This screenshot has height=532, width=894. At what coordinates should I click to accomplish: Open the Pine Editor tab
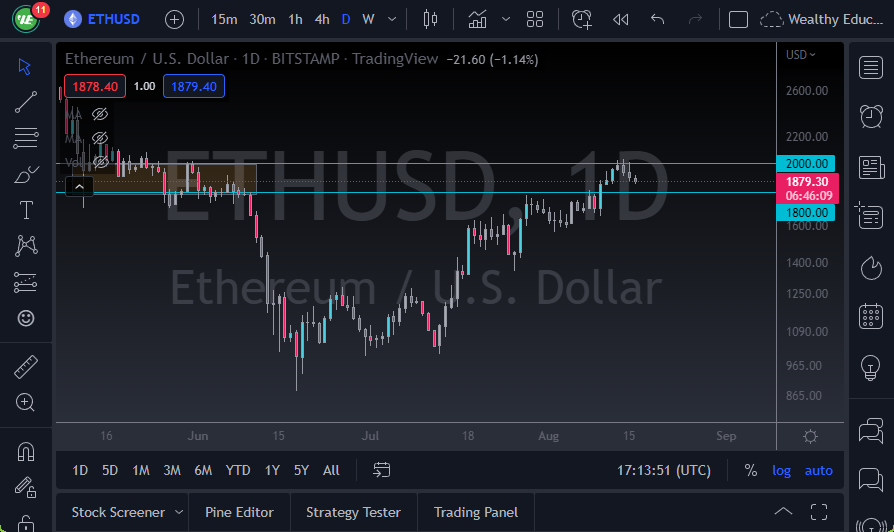239,512
